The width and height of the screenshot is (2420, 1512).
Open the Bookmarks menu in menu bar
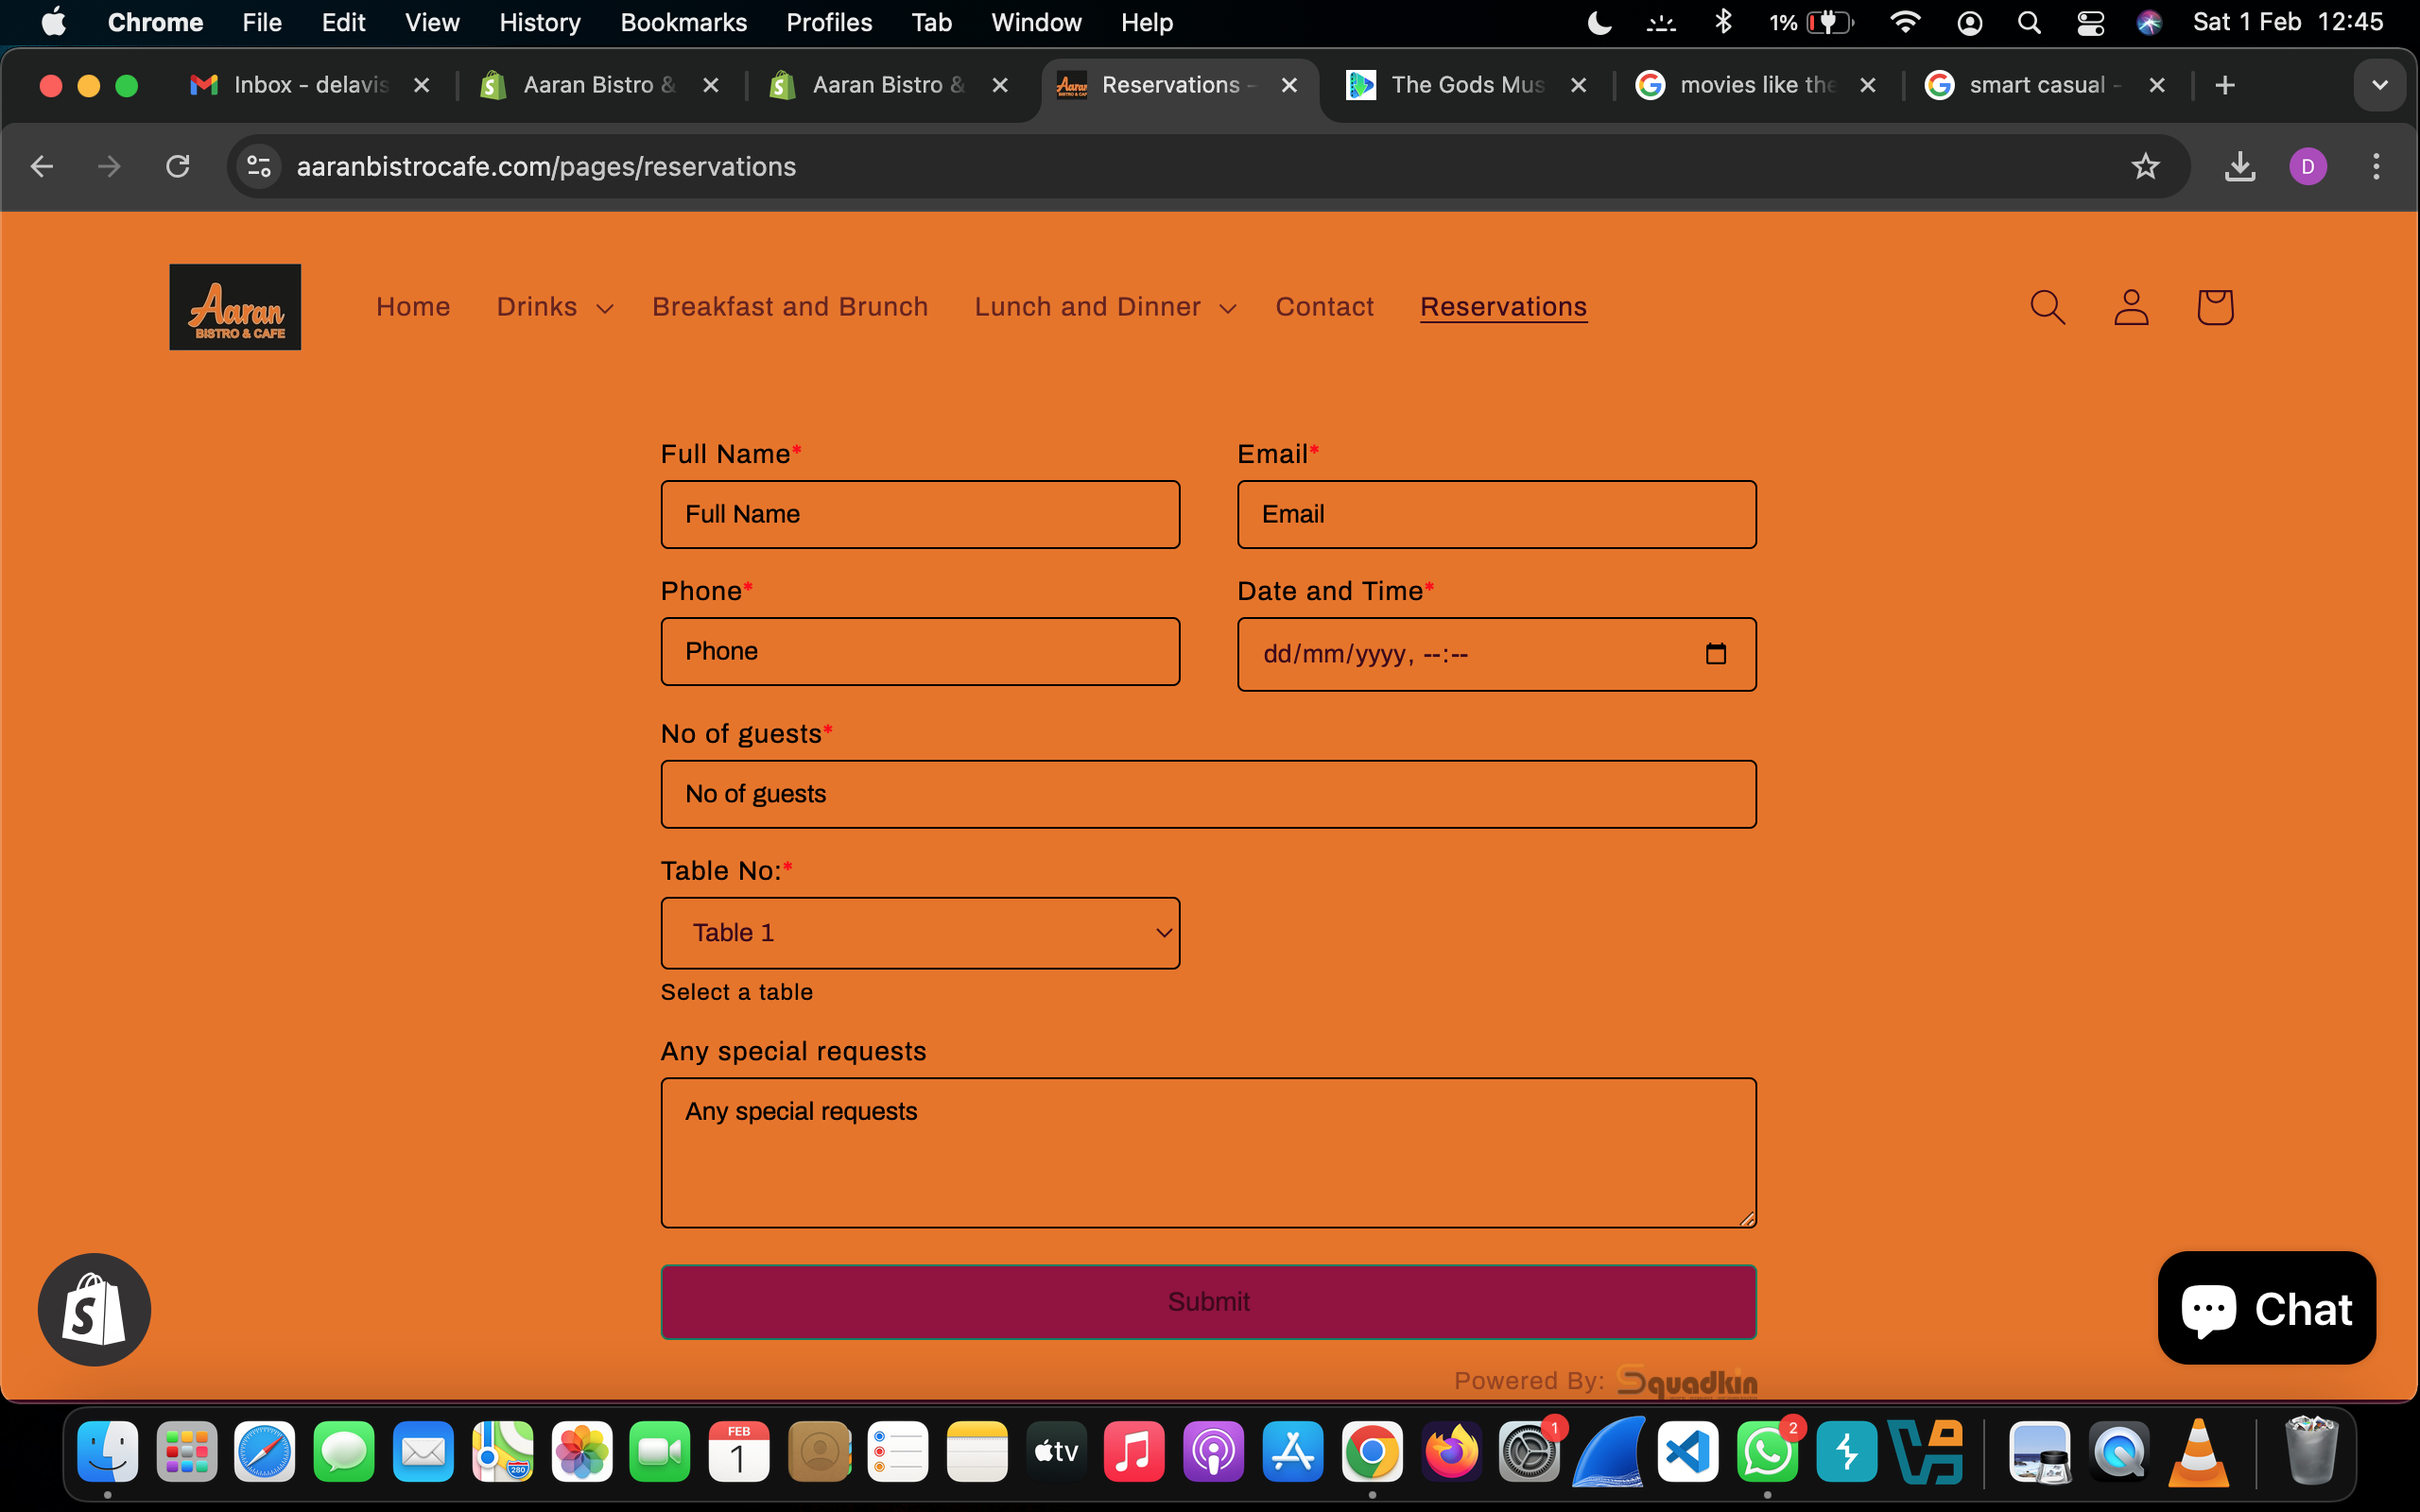point(683,22)
